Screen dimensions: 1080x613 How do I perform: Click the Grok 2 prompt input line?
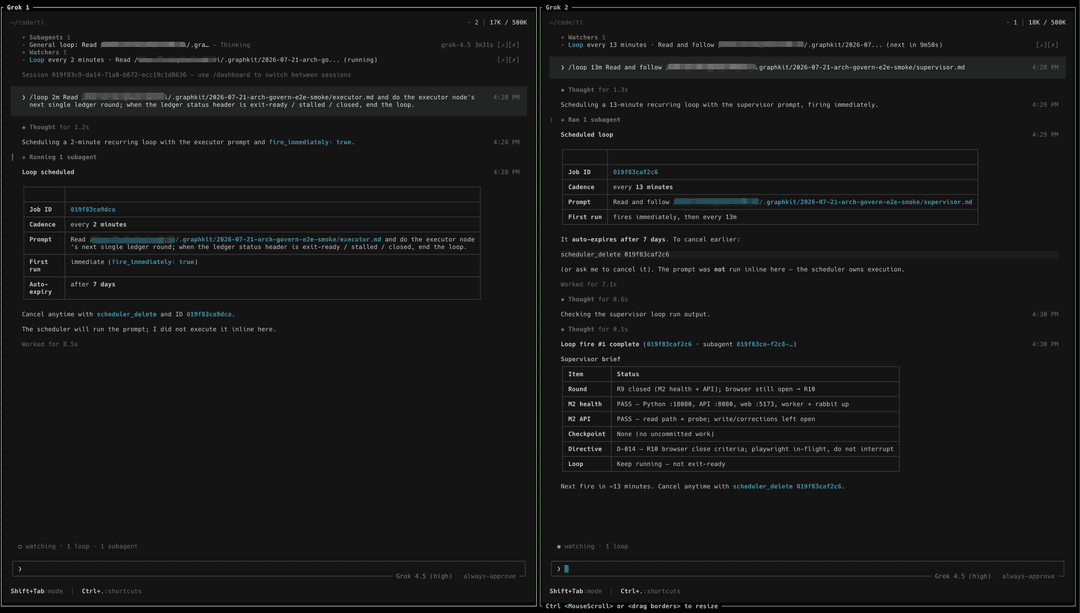click(807, 569)
